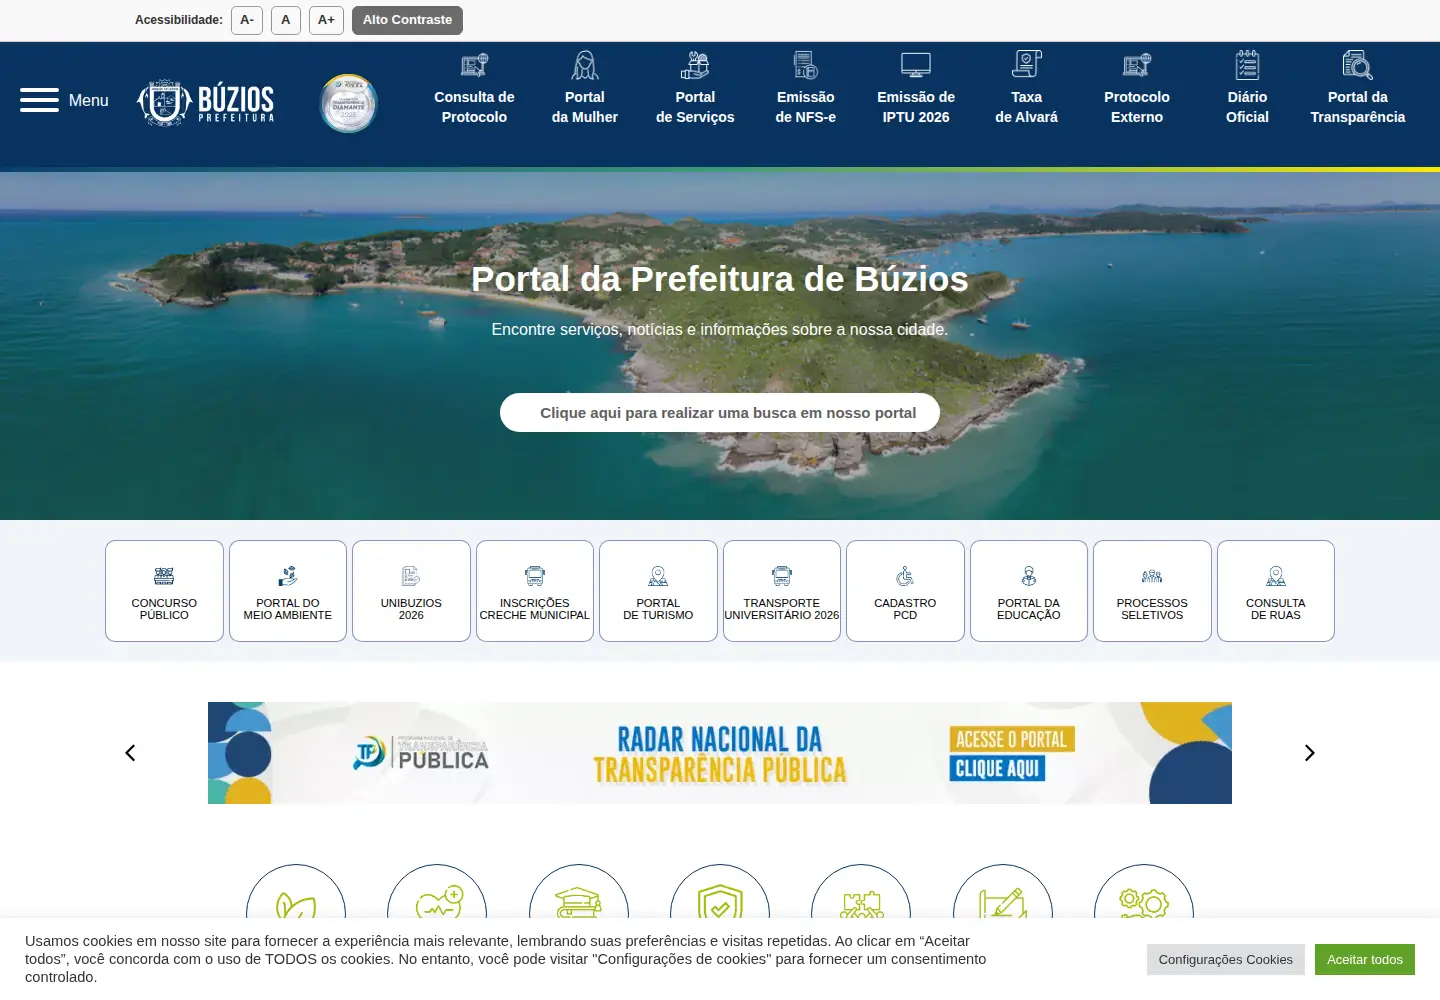Open Configurações Cookies settings
The width and height of the screenshot is (1440, 1000).
[1226, 960]
